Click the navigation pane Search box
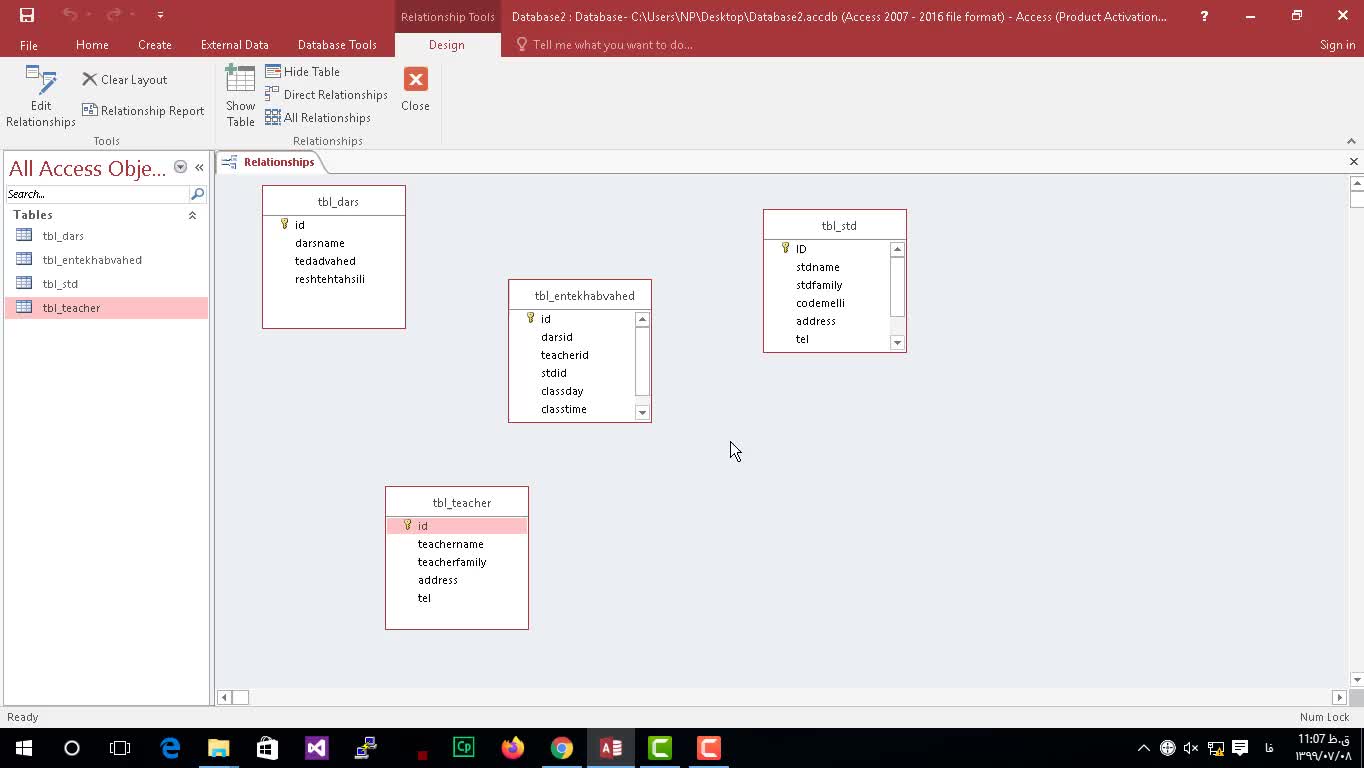This screenshot has height=768, width=1364. click(x=96, y=194)
